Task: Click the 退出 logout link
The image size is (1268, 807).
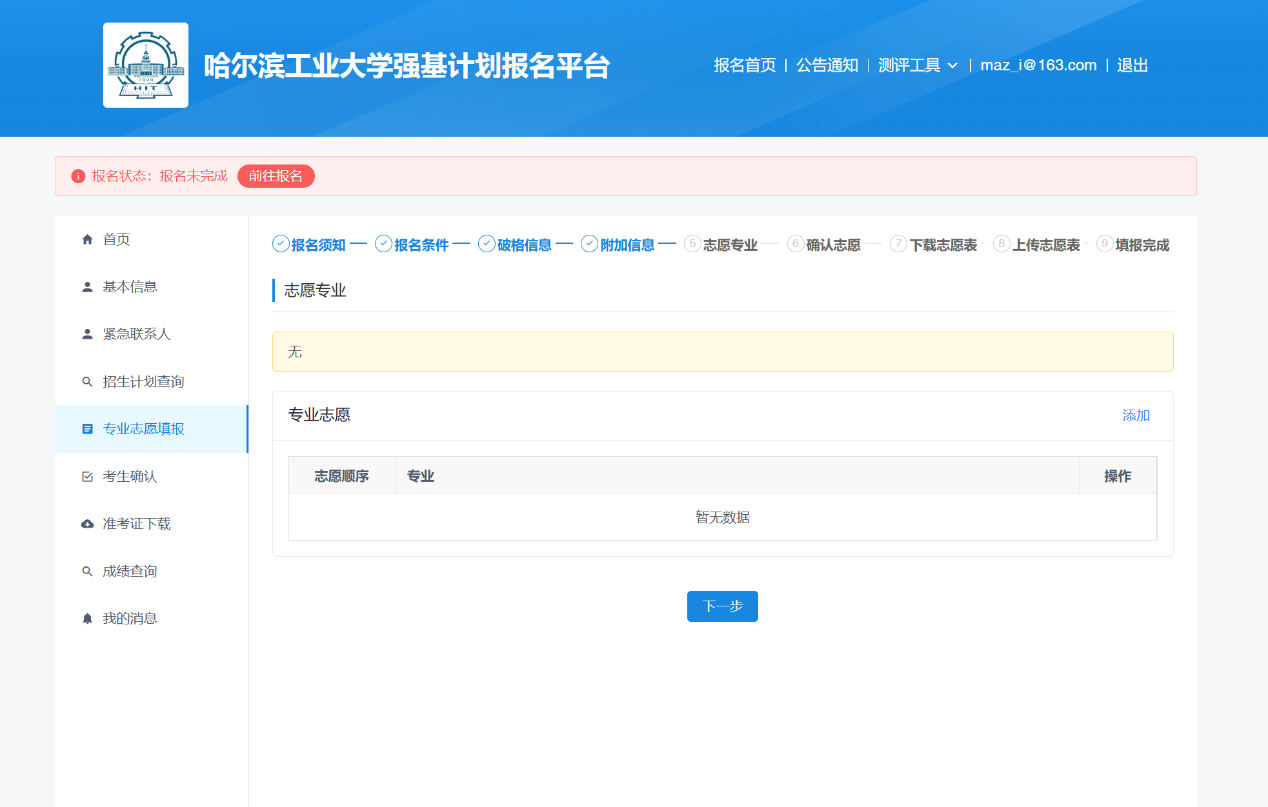Action: (1132, 65)
